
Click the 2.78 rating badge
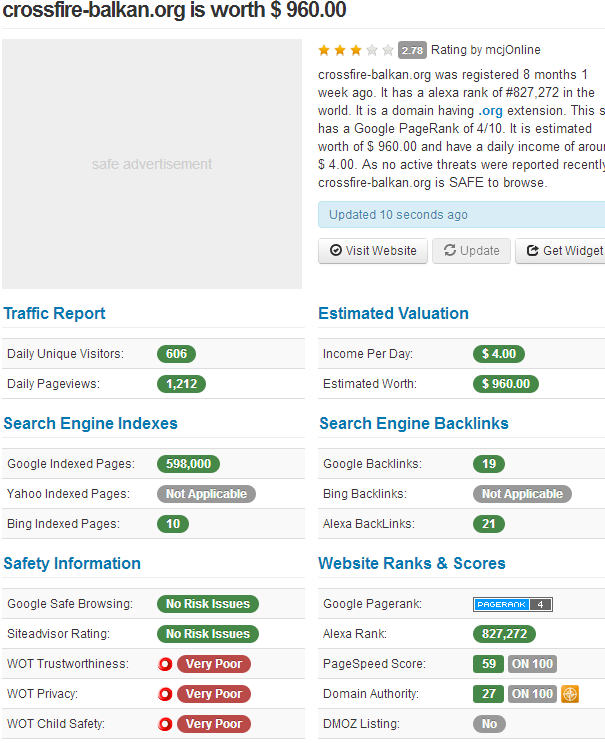tap(412, 50)
